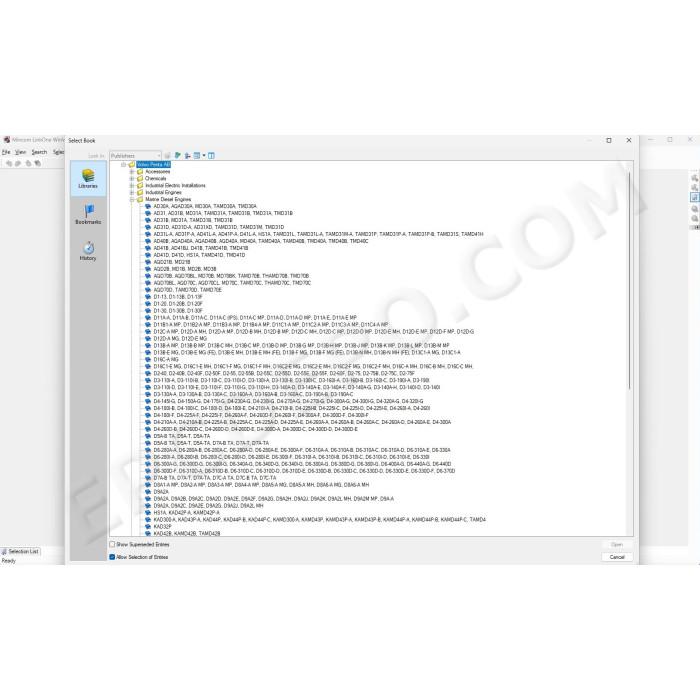Select book D7A-B TA, D7A-T entry
The width and height of the screenshot is (700, 700).
coord(215,478)
